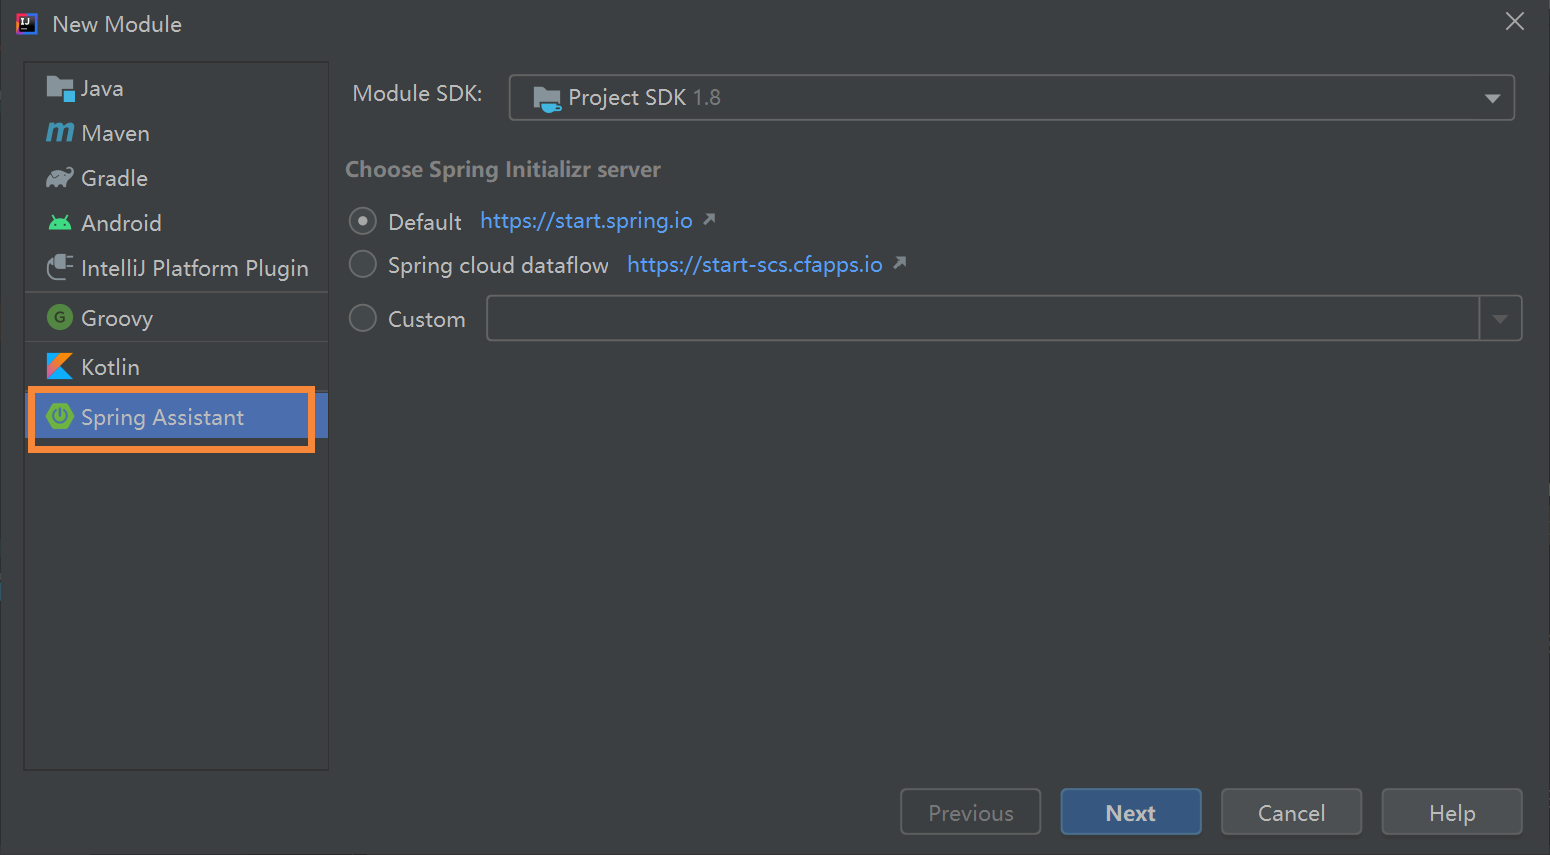Click the Java folder icon
This screenshot has height=855, width=1550.
(x=60, y=89)
